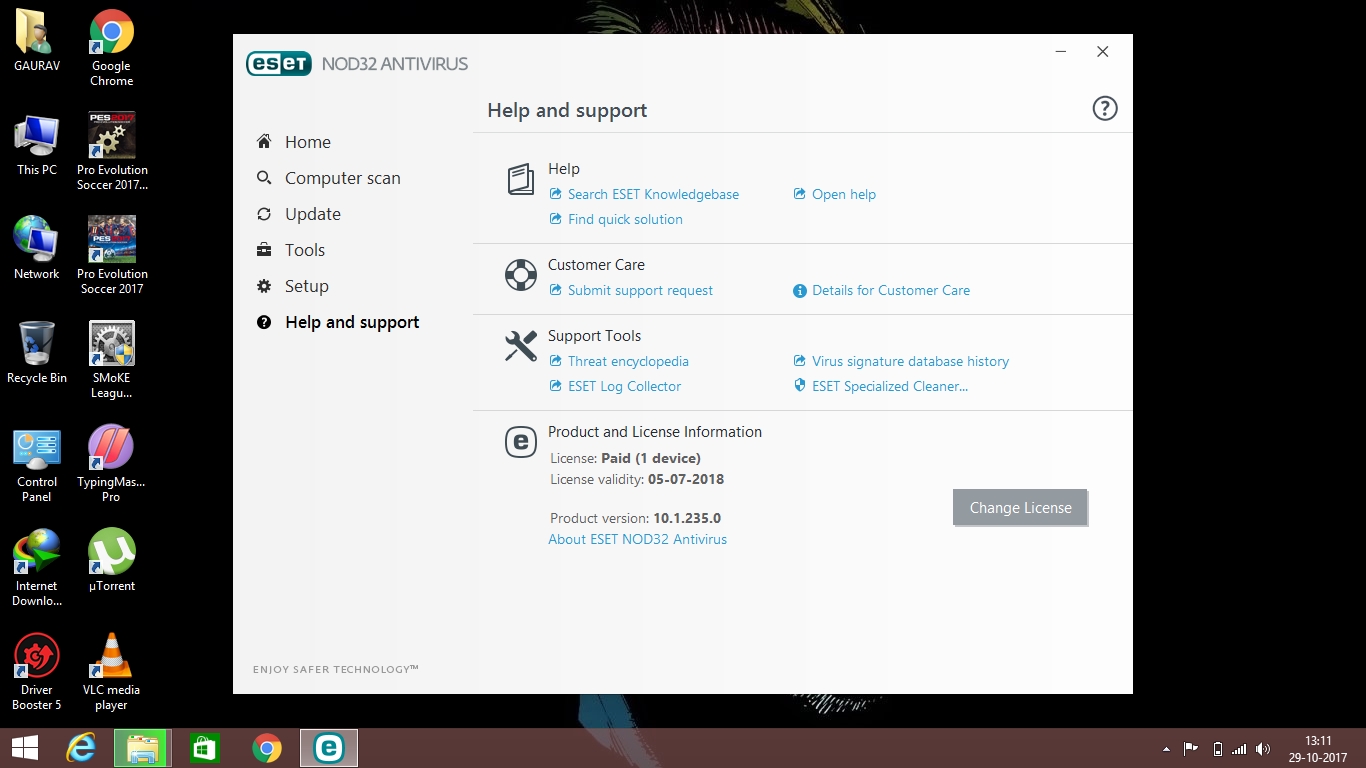Click the battery/power tray icon
Screen dimensions: 1366x768
click(x=1217, y=749)
